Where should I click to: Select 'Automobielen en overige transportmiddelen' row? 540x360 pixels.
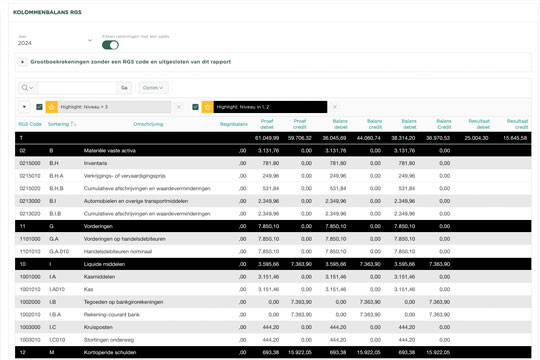click(136, 201)
